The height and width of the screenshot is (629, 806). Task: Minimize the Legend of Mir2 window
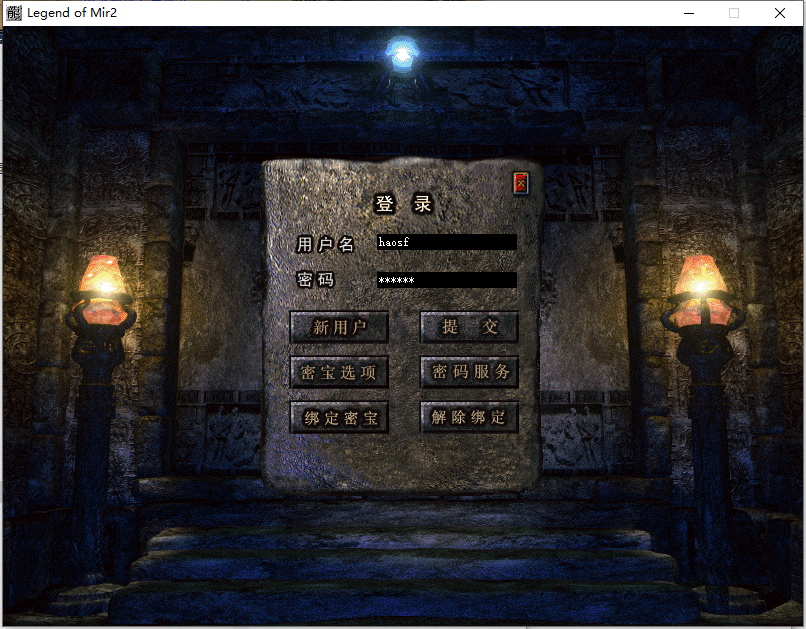[688, 13]
